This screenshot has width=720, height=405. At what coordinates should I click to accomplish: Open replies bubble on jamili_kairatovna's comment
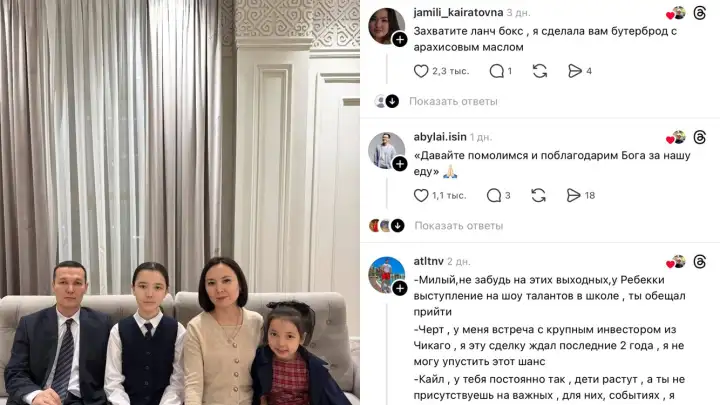coord(496,71)
